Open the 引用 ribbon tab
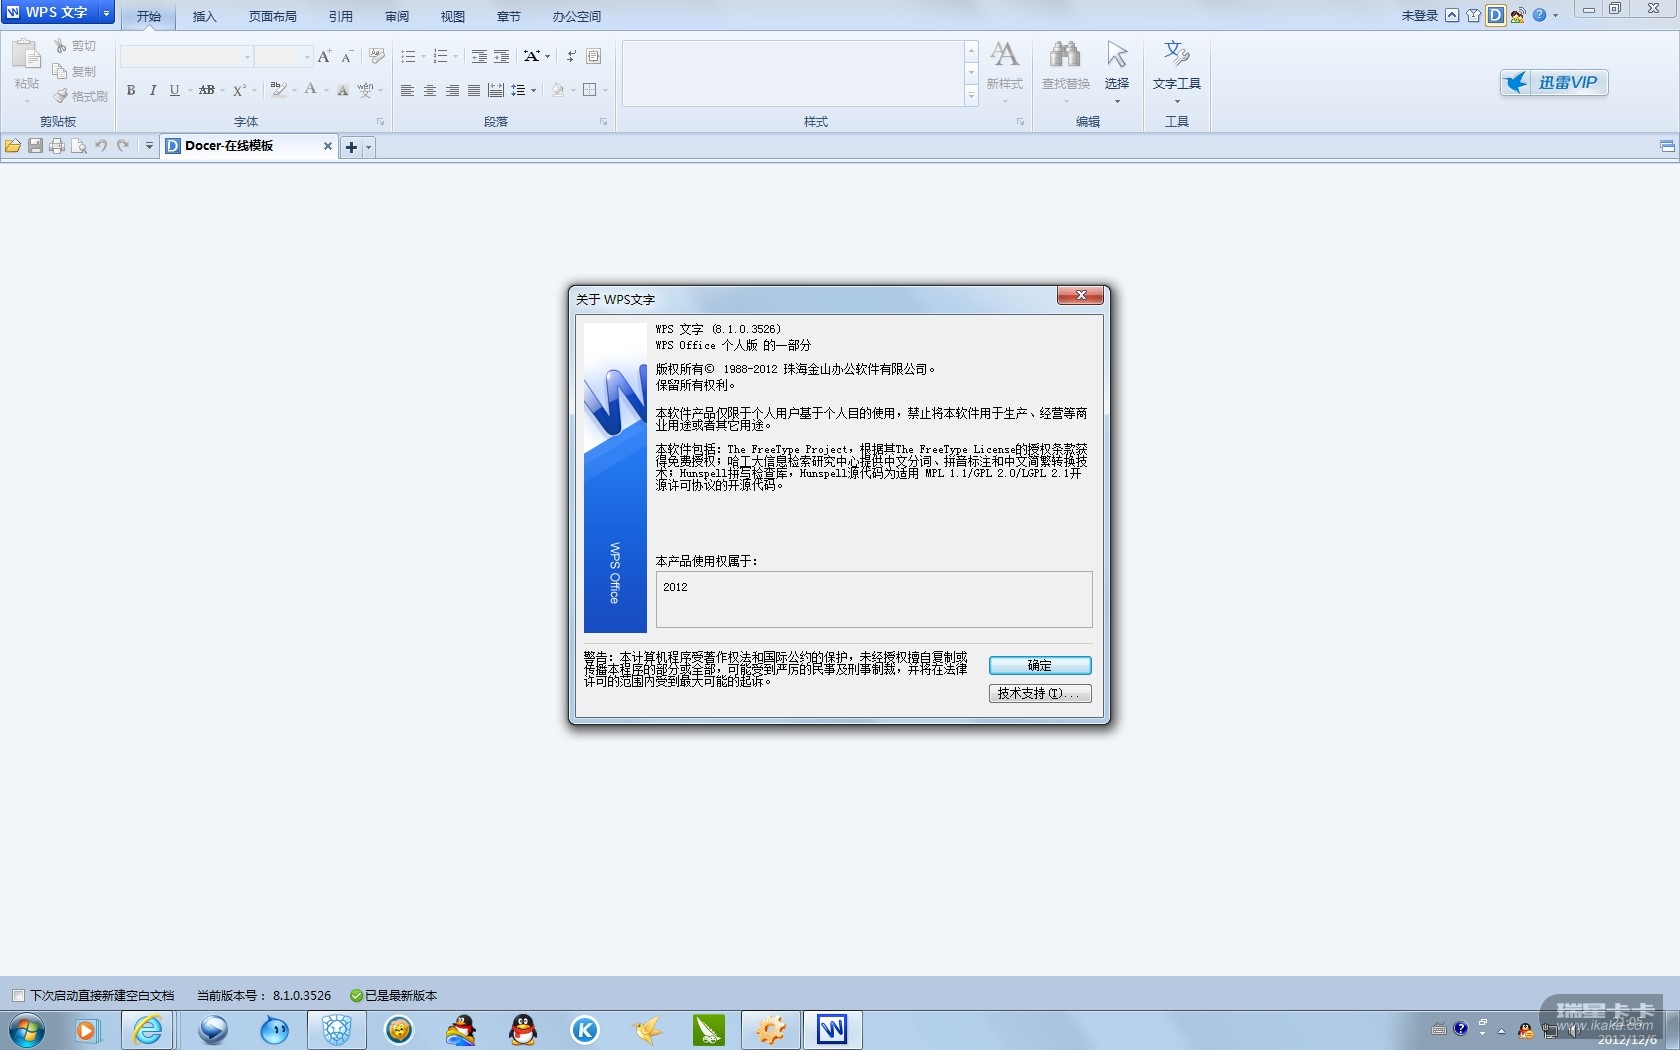The width and height of the screenshot is (1680, 1050). (341, 16)
